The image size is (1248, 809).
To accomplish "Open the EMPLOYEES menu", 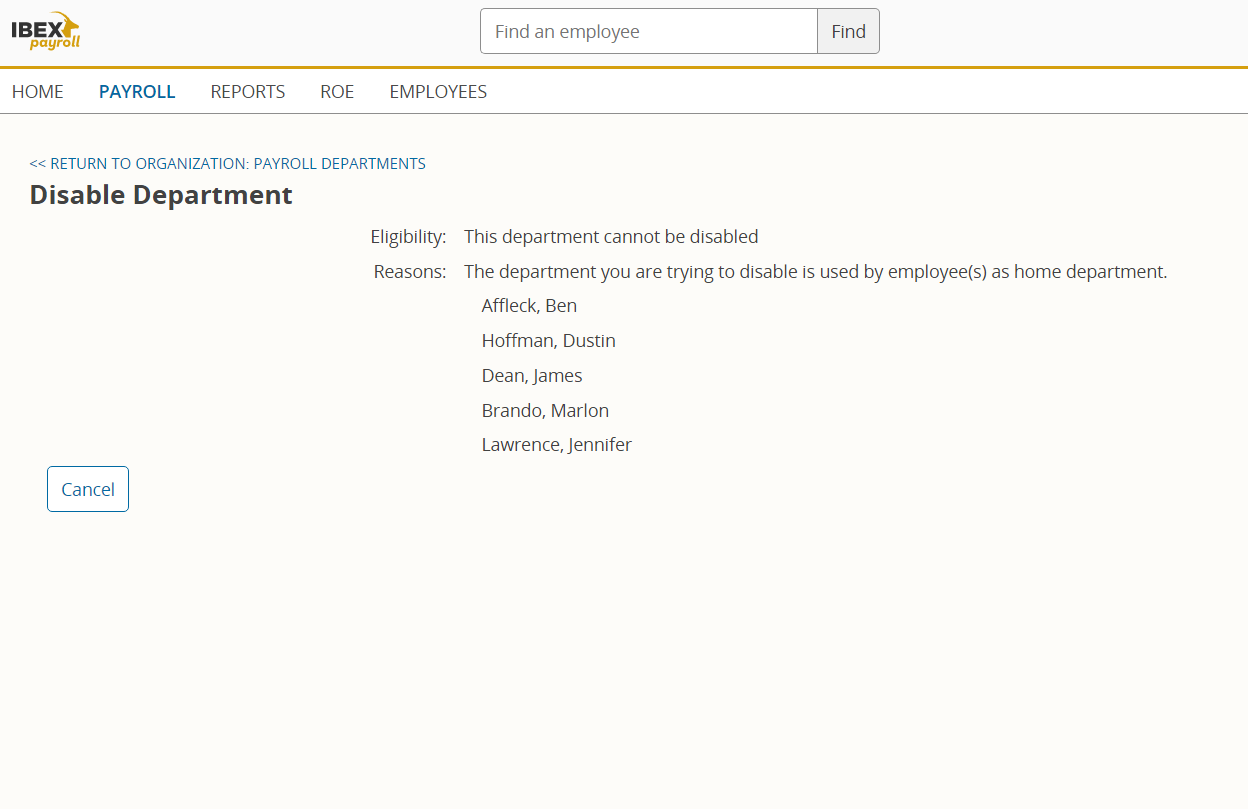I will (x=438, y=92).
